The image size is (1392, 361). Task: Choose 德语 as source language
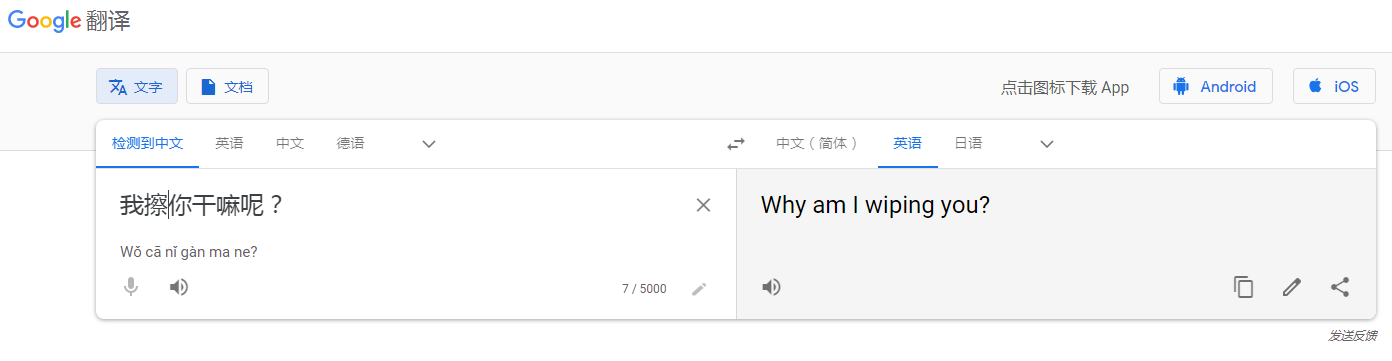pos(351,144)
